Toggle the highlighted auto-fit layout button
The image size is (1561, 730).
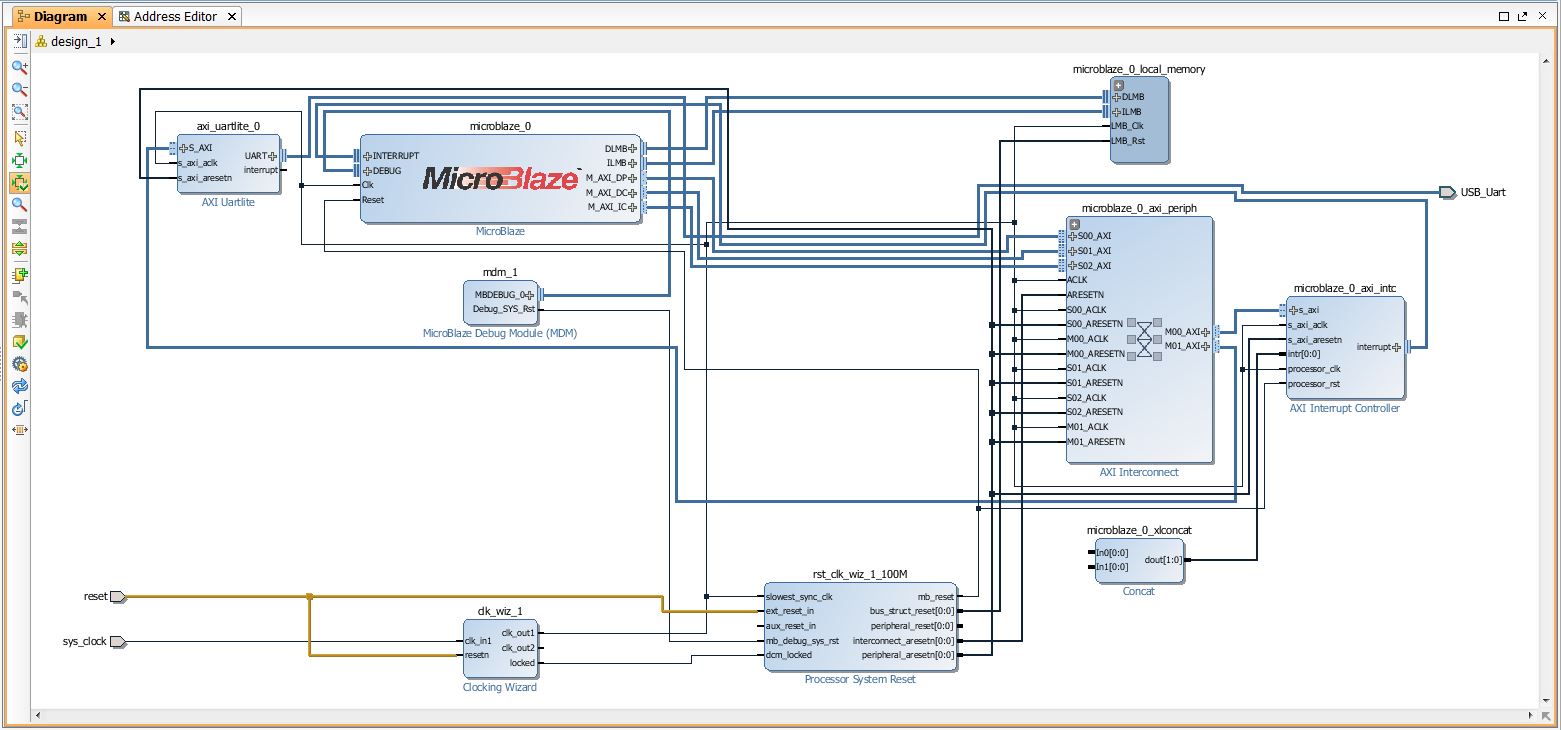click(x=19, y=183)
